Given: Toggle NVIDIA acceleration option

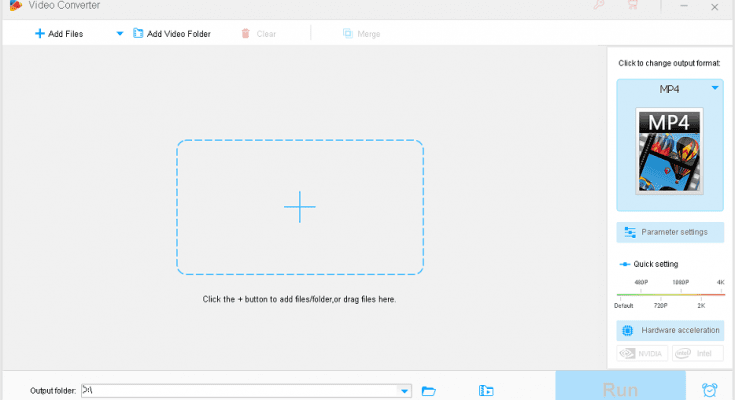Looking at the screenshot, I should tap(642, 353).
